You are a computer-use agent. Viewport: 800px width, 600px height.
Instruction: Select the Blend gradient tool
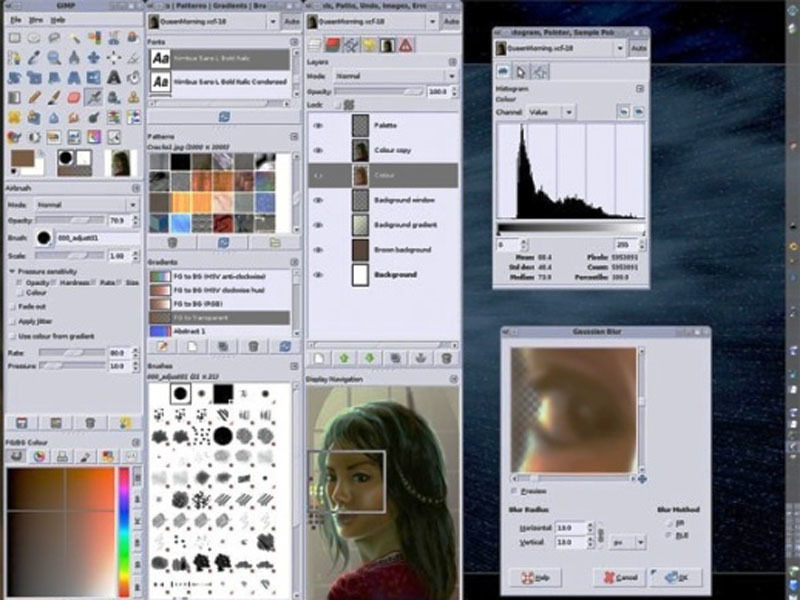14,97
